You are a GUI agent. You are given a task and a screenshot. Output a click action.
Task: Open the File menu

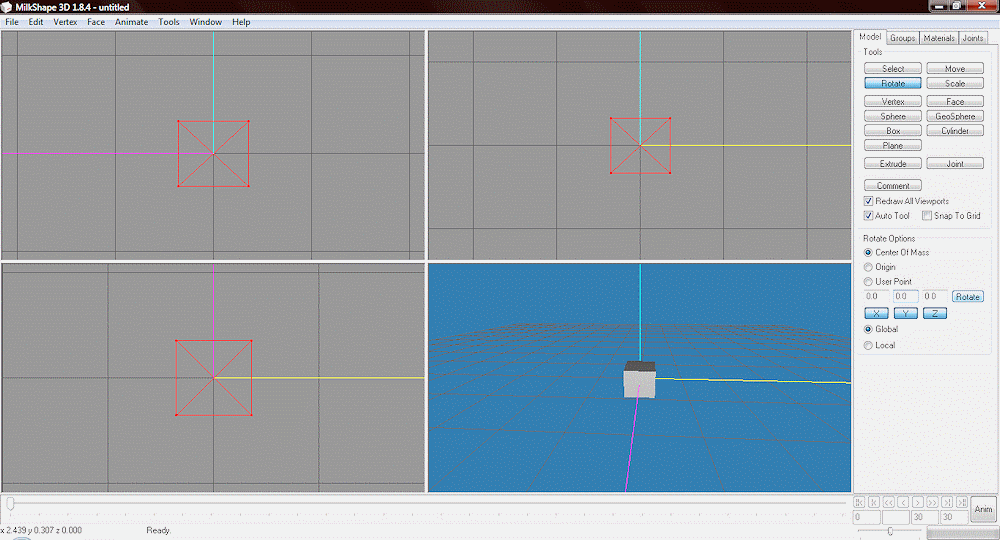pos(11,22)
